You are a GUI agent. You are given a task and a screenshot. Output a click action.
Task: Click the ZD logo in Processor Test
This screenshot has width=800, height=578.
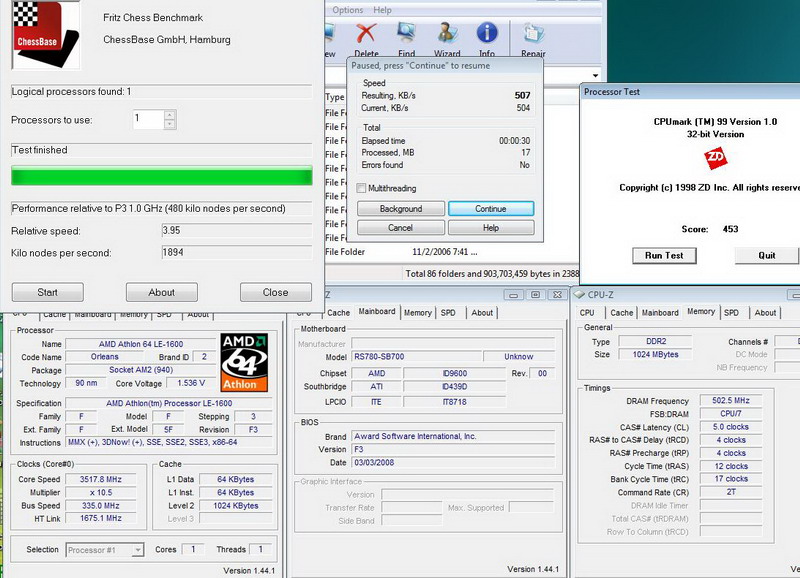pyautogui.click(x=715, y=158)
